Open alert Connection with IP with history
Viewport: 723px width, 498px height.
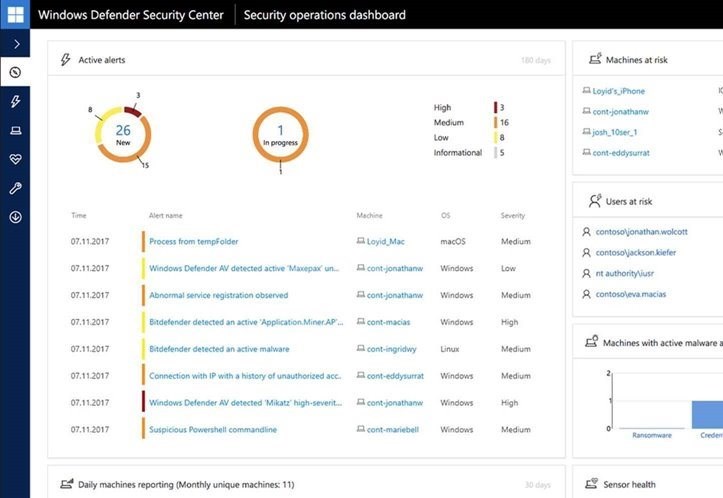coord(245,376)
